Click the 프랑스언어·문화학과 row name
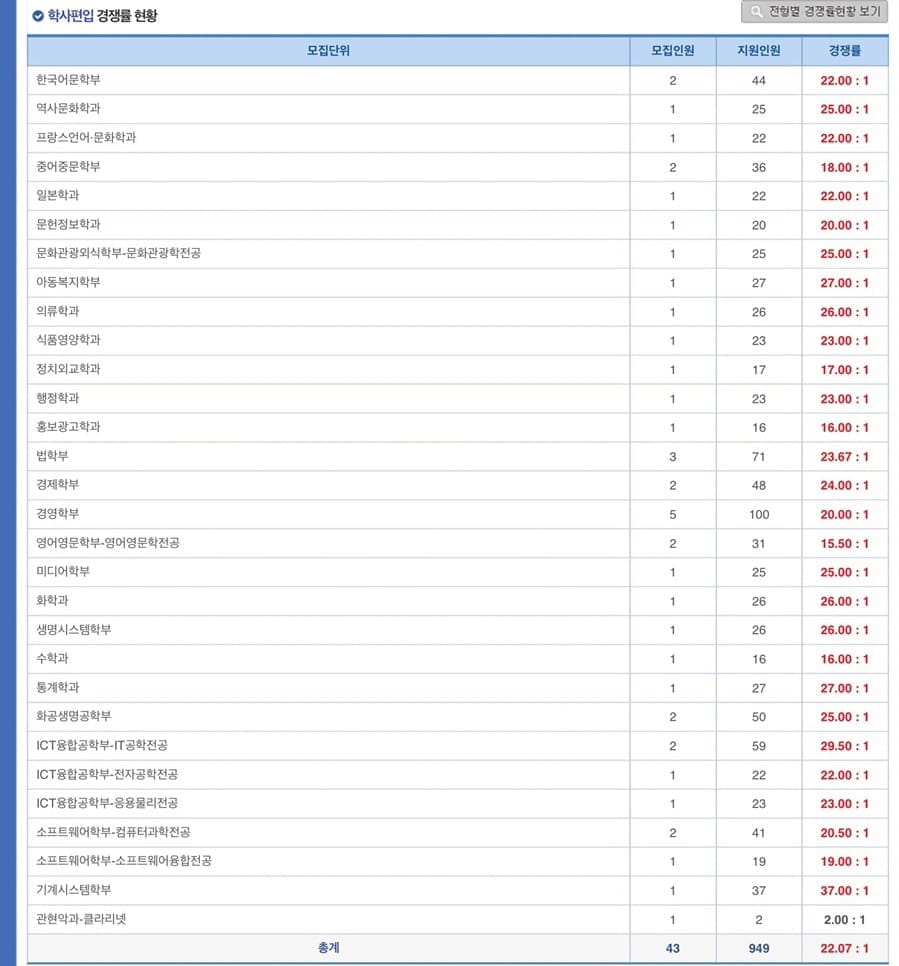 [86, 137]
